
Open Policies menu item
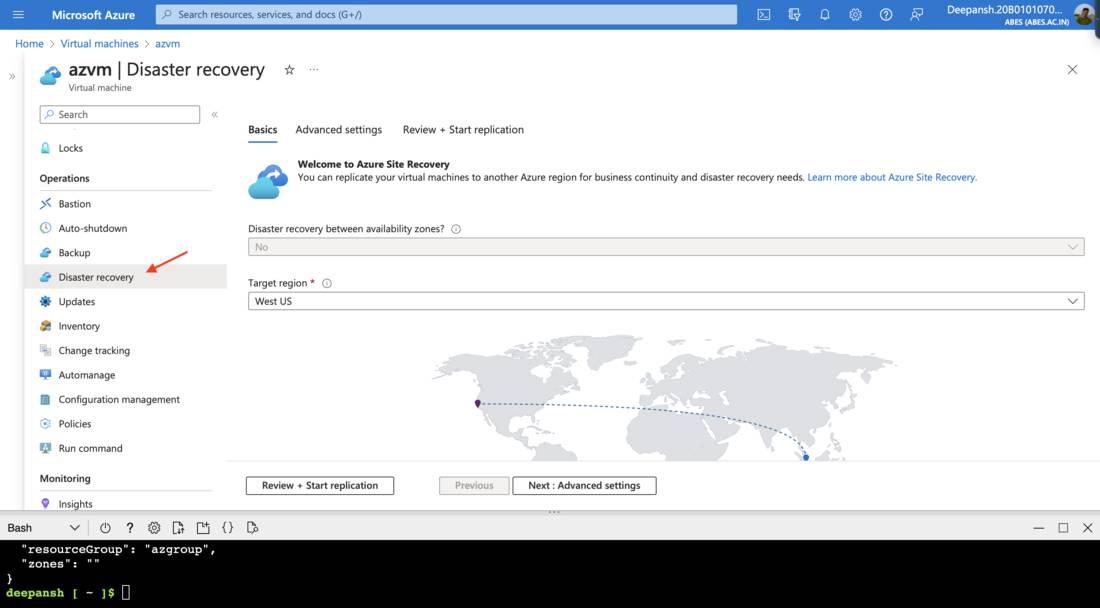pyautogui.click(x=75, y=424)
